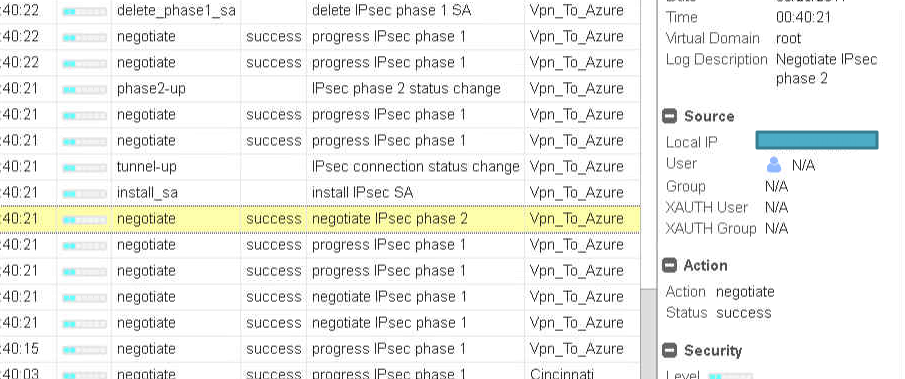The width and height of the screenshot is (905, 379).
Task: Select the delete IPsec phase 1 SA entry
Action: [x=391, y=10]
